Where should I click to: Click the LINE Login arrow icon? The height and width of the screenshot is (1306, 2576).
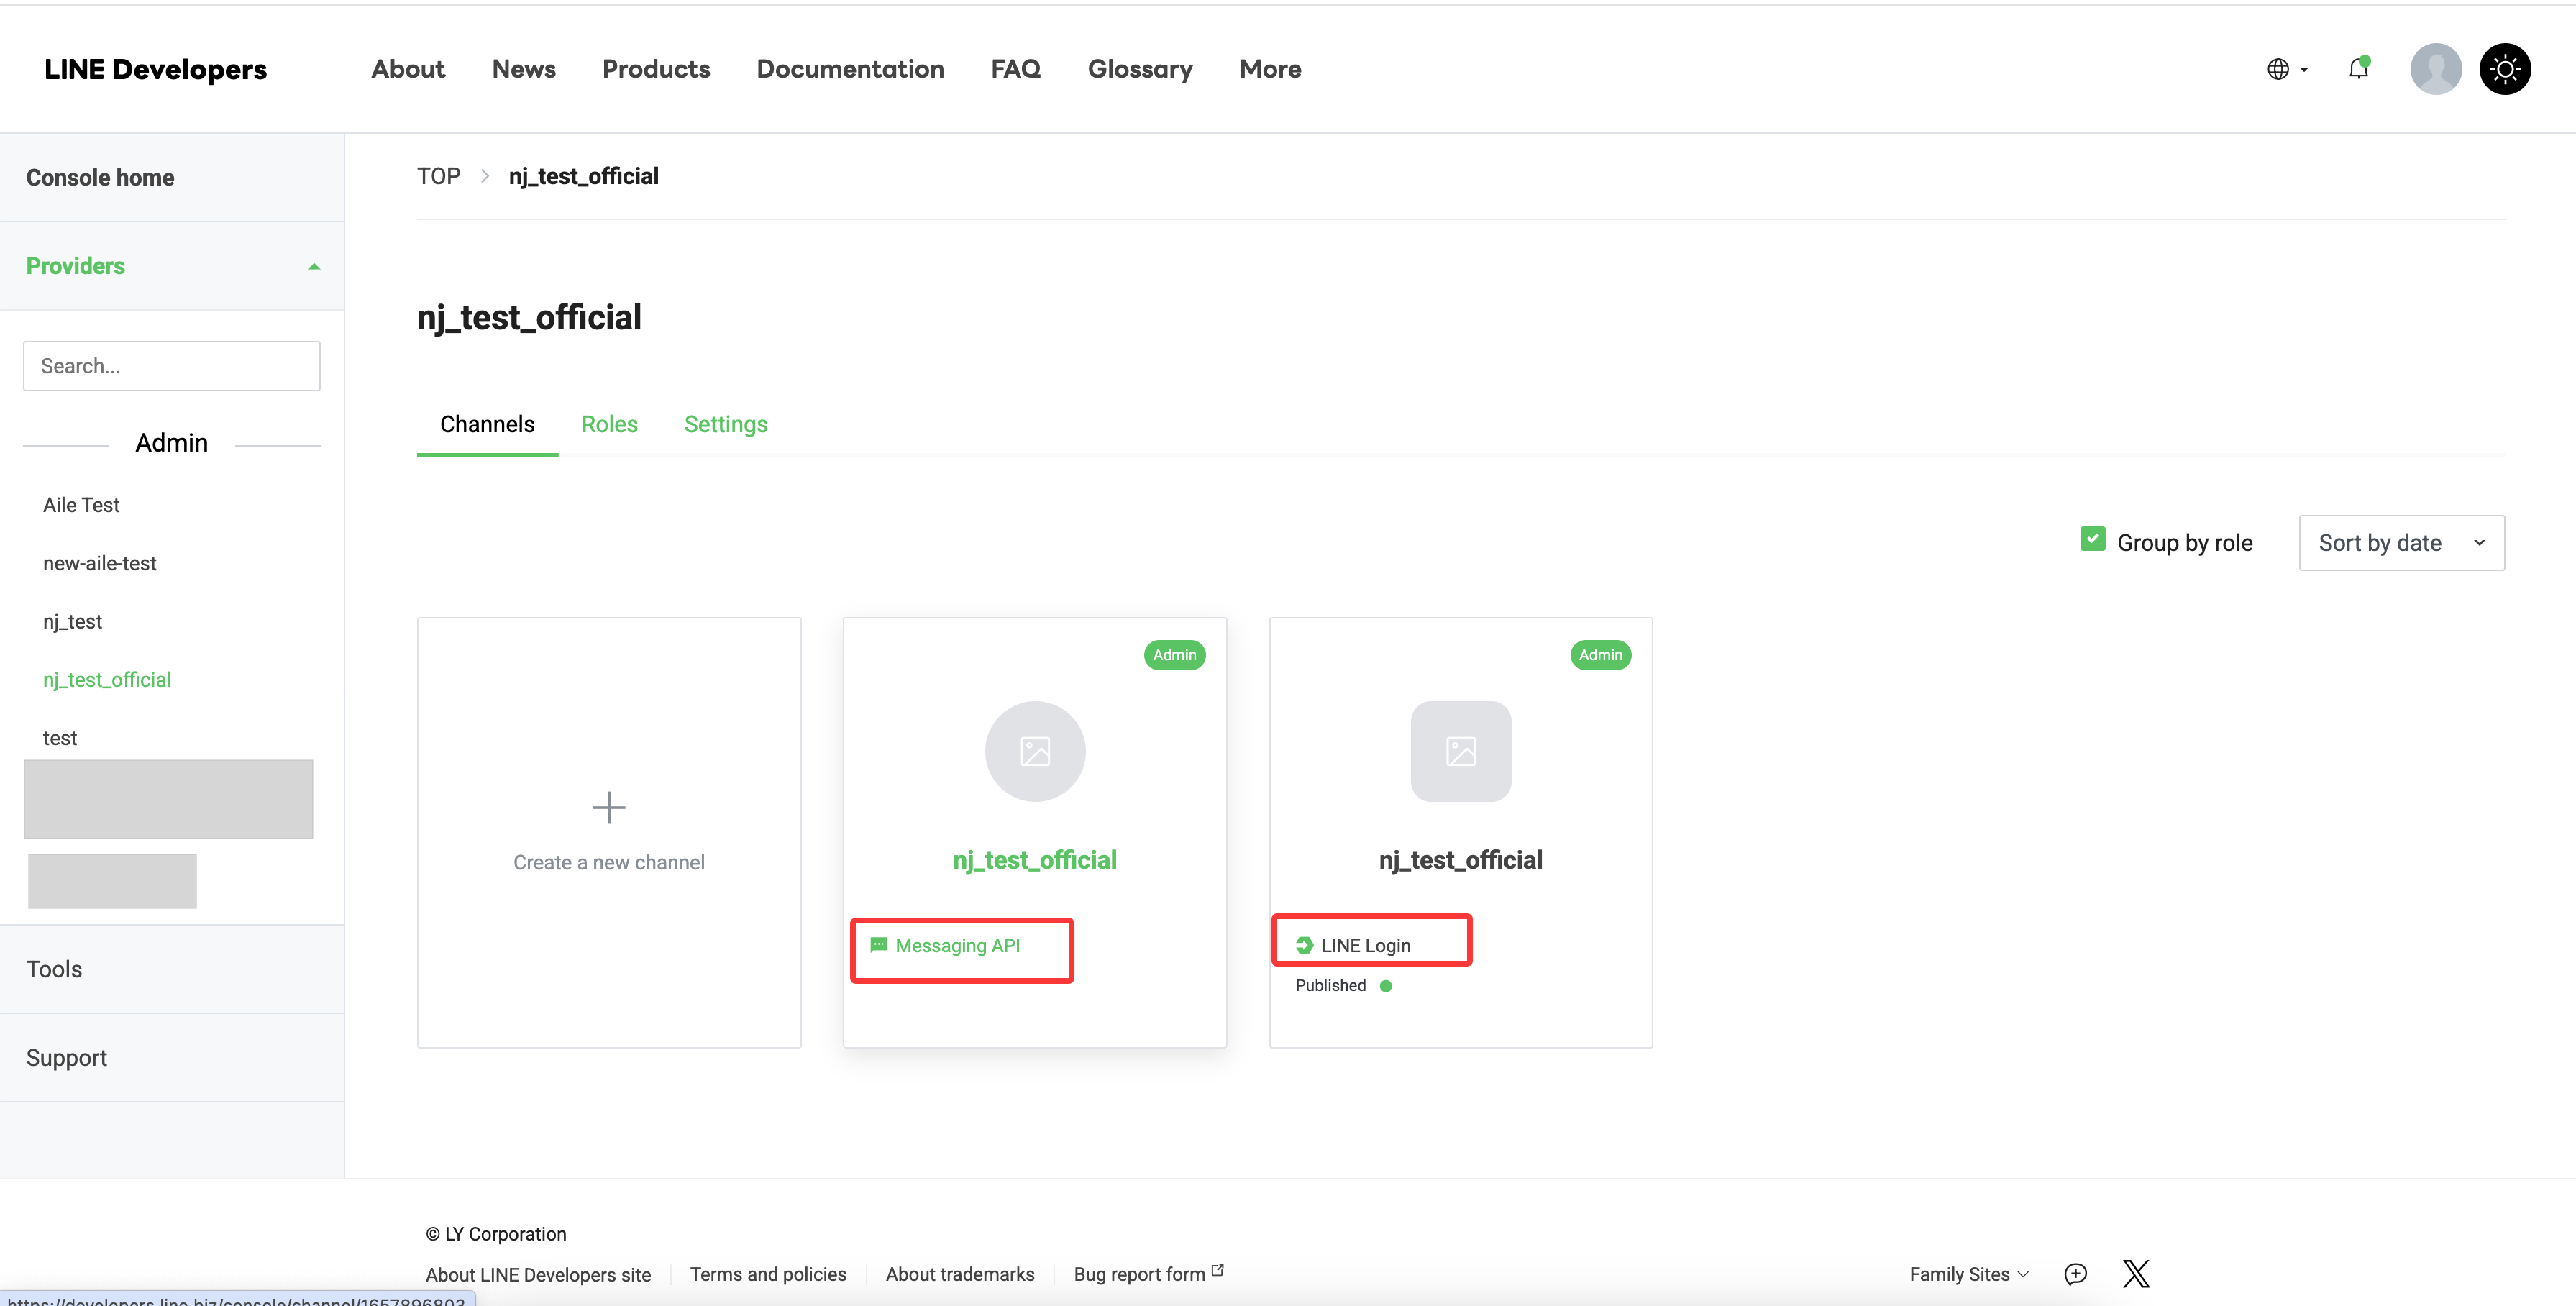pos(1304,945)
